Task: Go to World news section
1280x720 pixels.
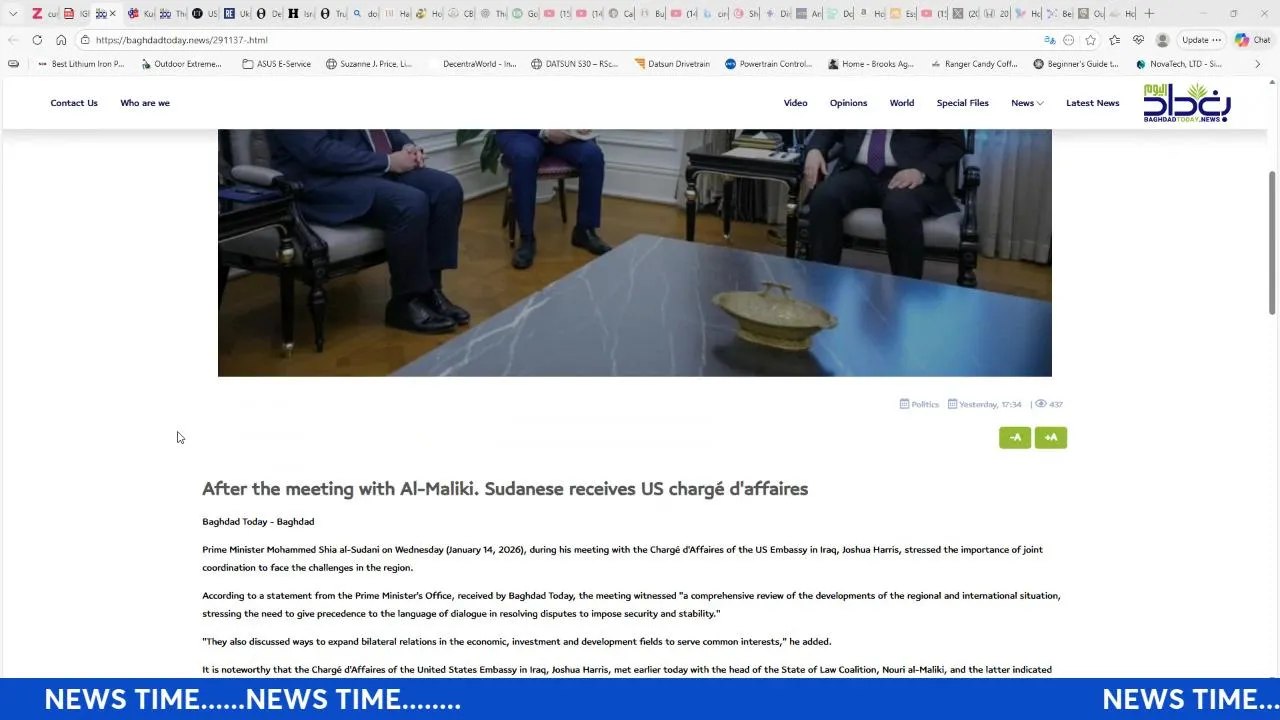Action: (902, 103)
